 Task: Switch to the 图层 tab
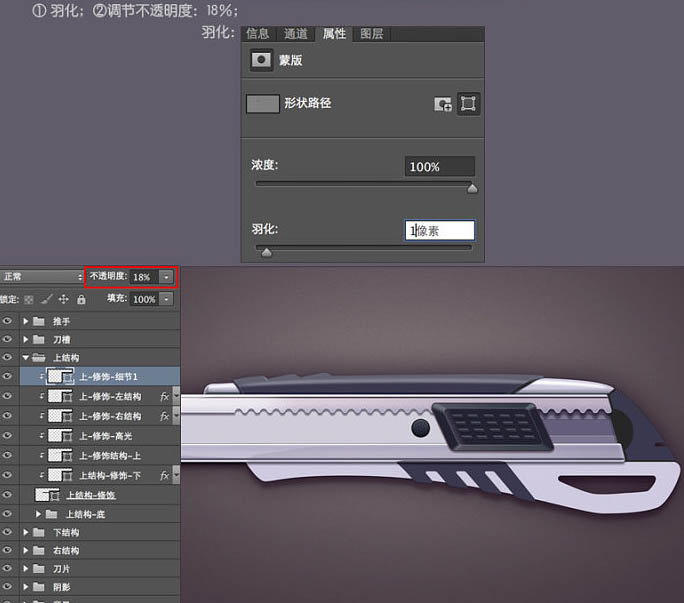[x=372, y=34]
